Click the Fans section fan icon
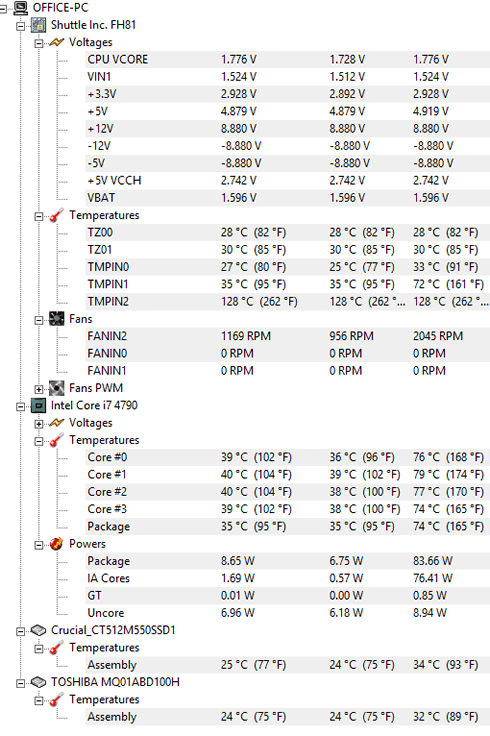 (56, 319)
